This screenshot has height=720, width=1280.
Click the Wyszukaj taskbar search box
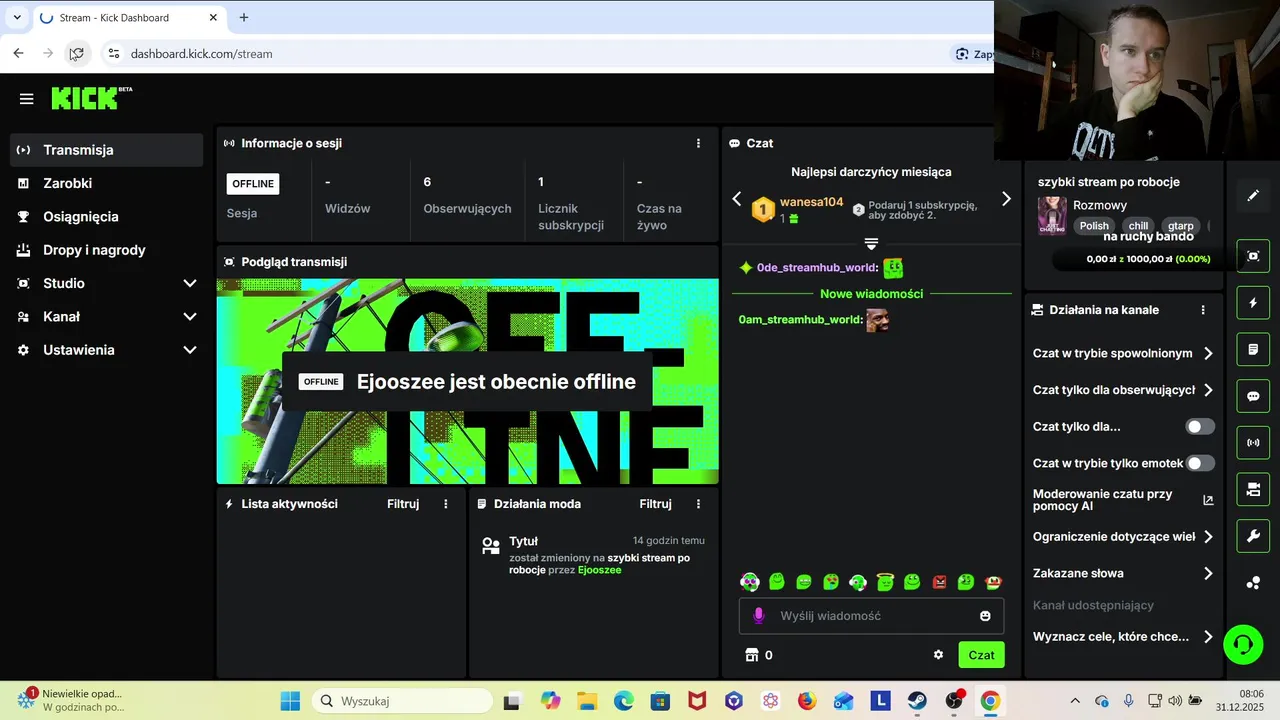[x=402, y=701]
